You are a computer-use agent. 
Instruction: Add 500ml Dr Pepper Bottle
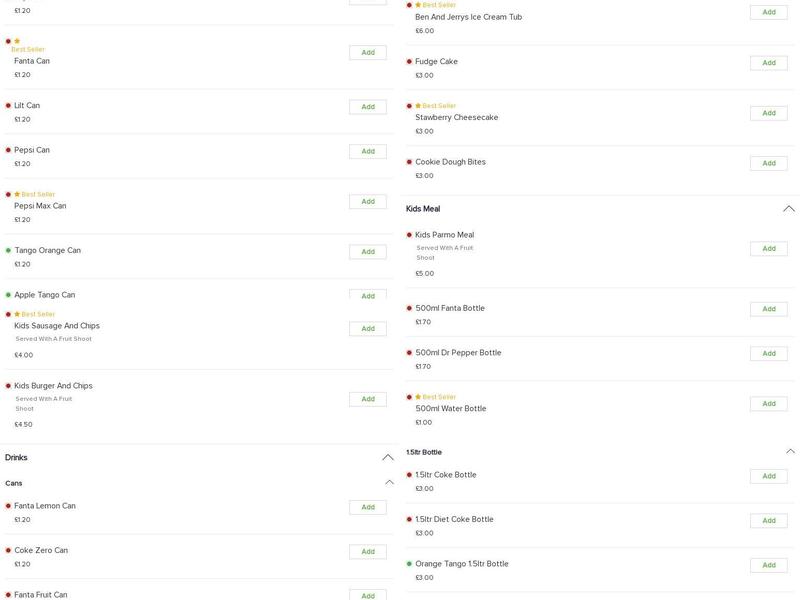pos(768,354)
